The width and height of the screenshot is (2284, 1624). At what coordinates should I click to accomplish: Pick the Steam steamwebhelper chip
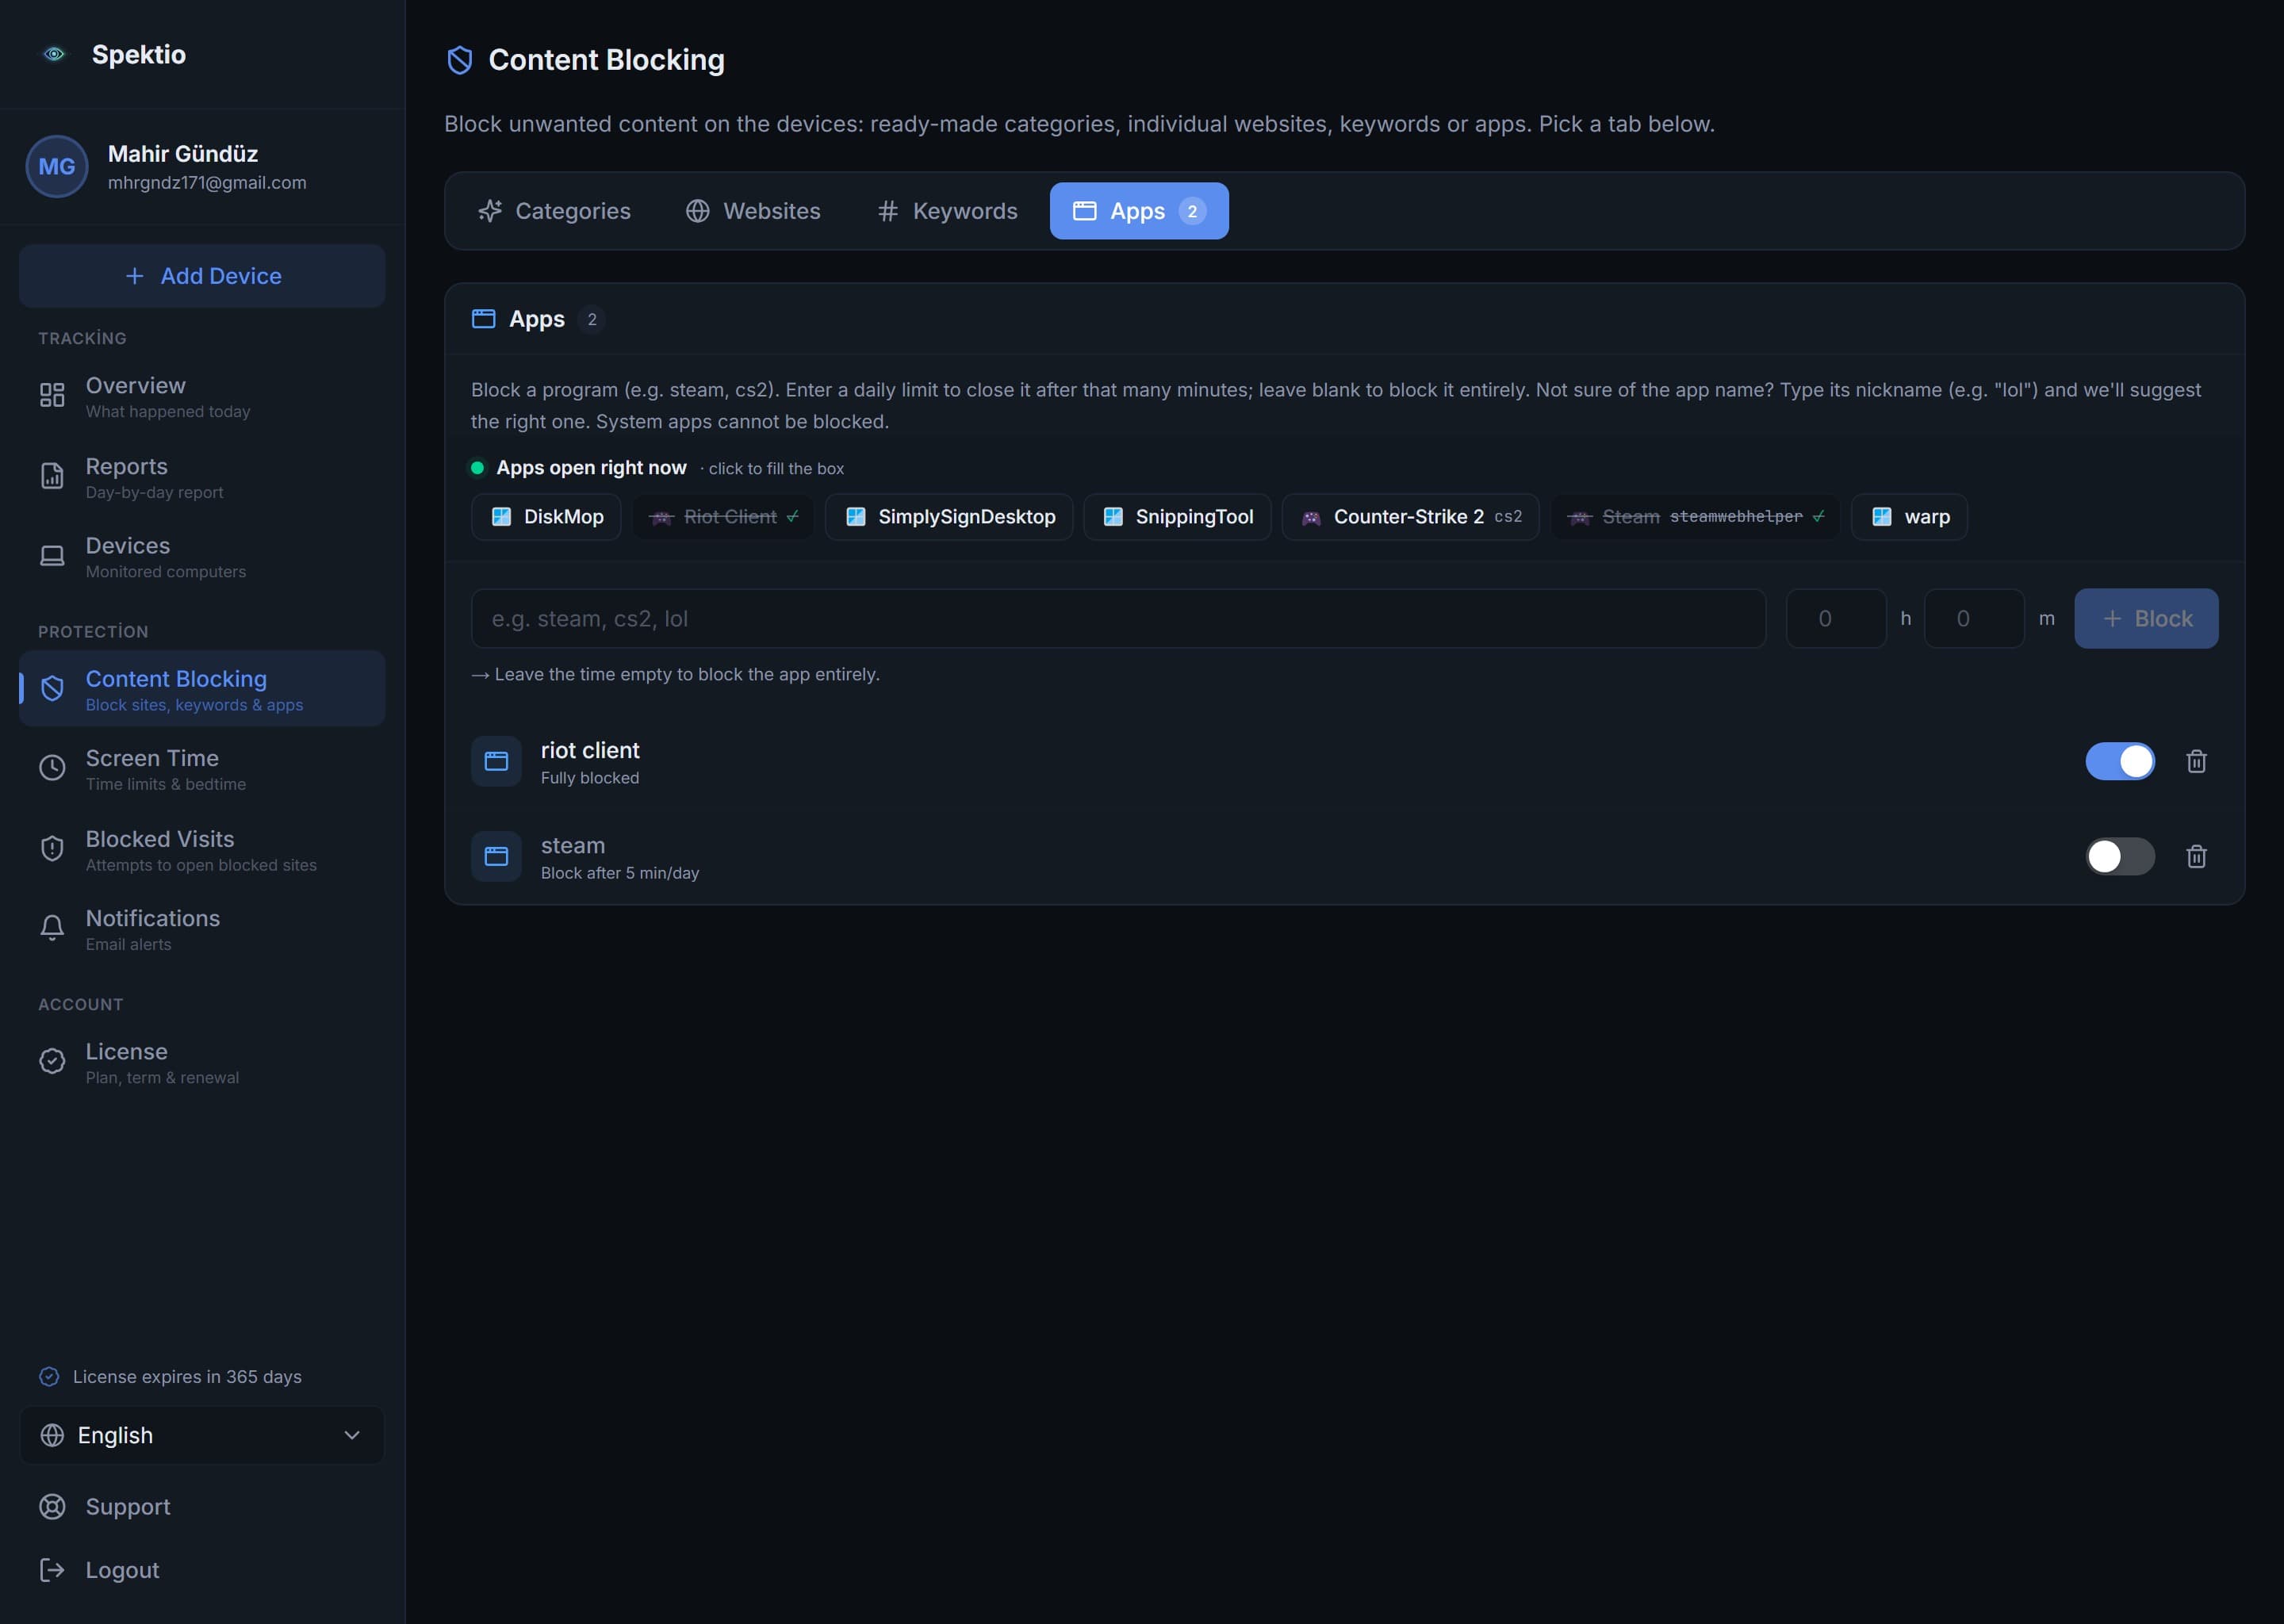click(1695, 517)
